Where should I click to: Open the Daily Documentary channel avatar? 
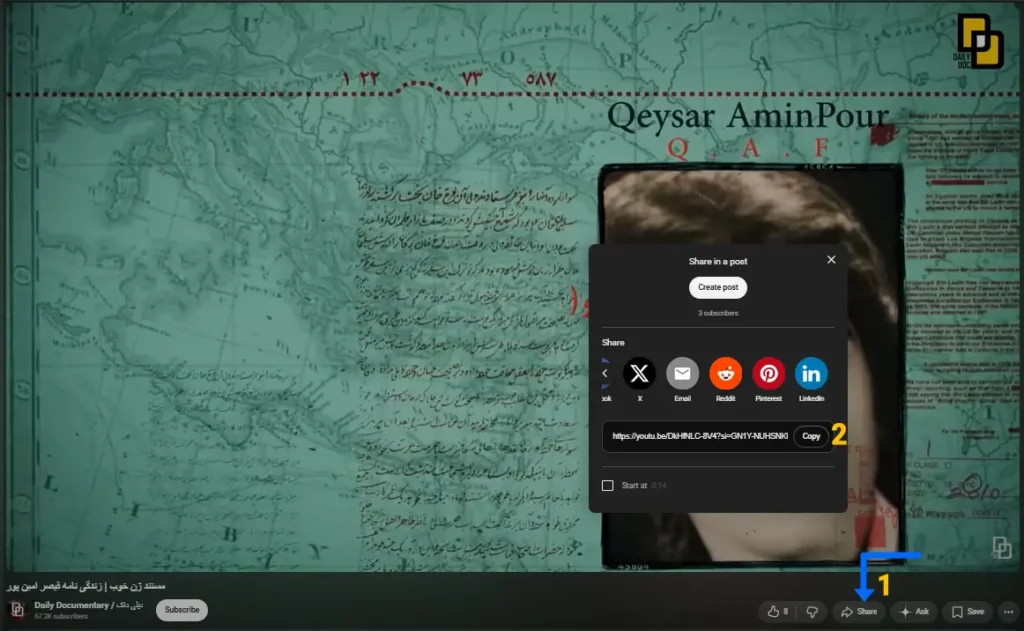click(18, 610)
